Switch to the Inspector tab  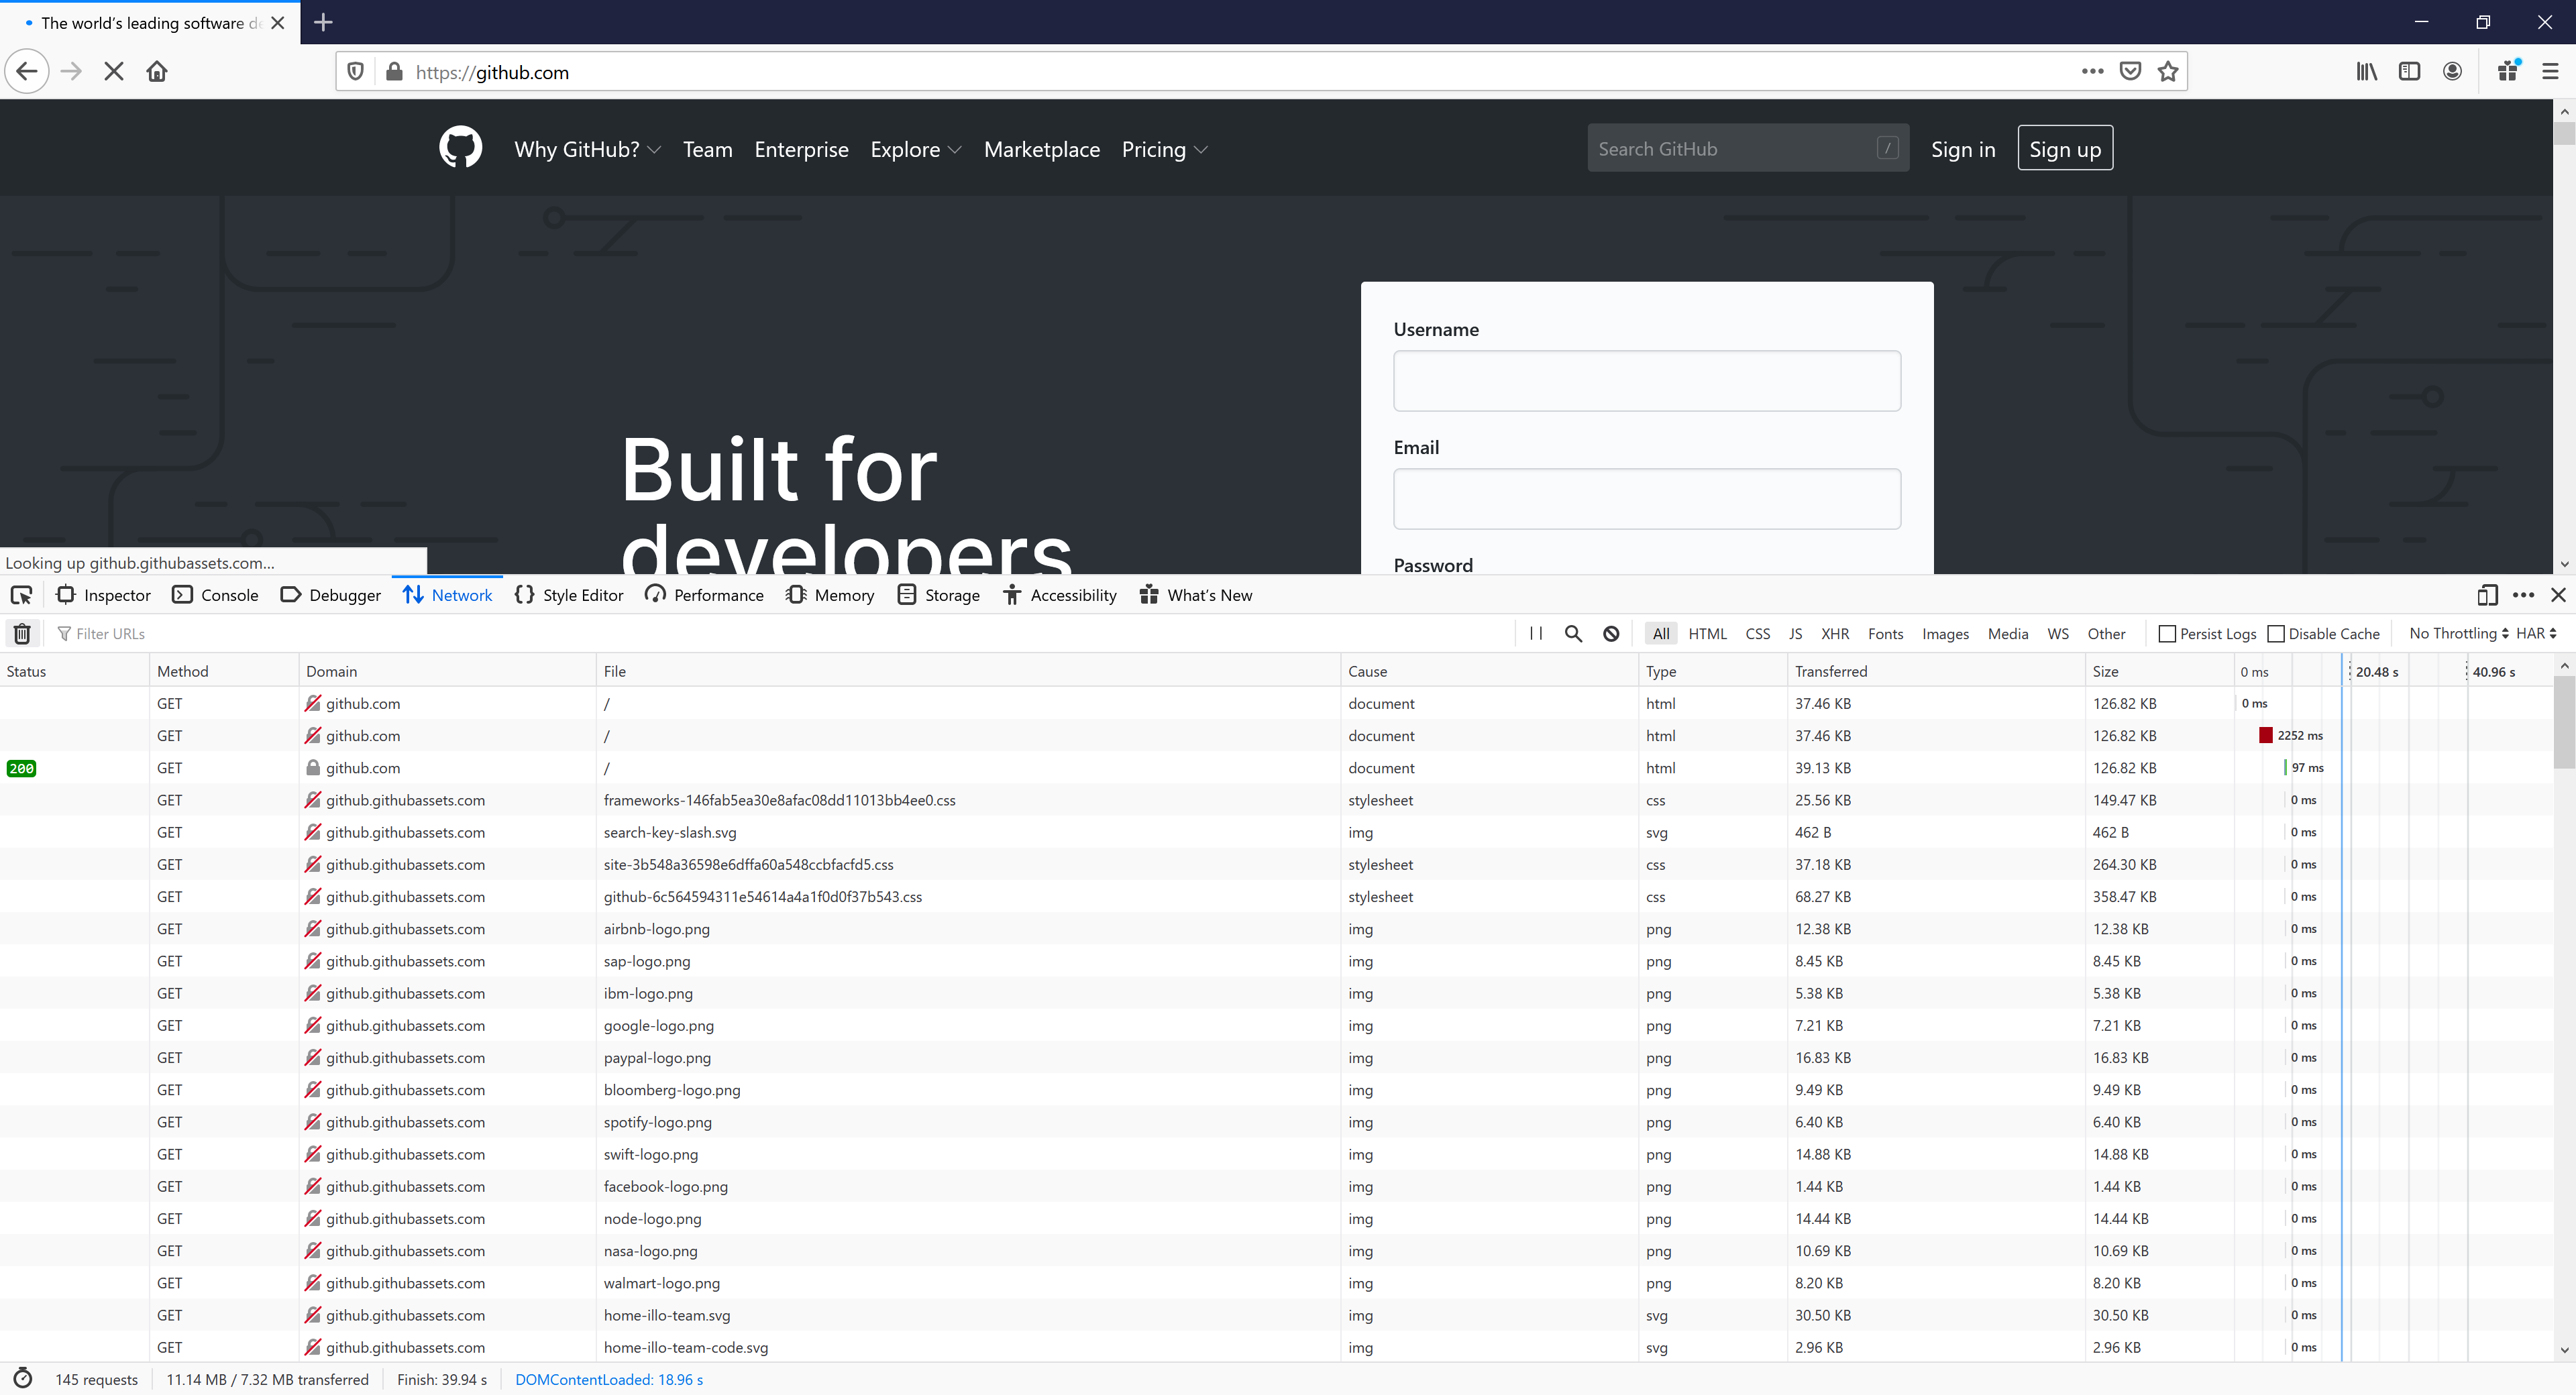click(x=103, y=596)
